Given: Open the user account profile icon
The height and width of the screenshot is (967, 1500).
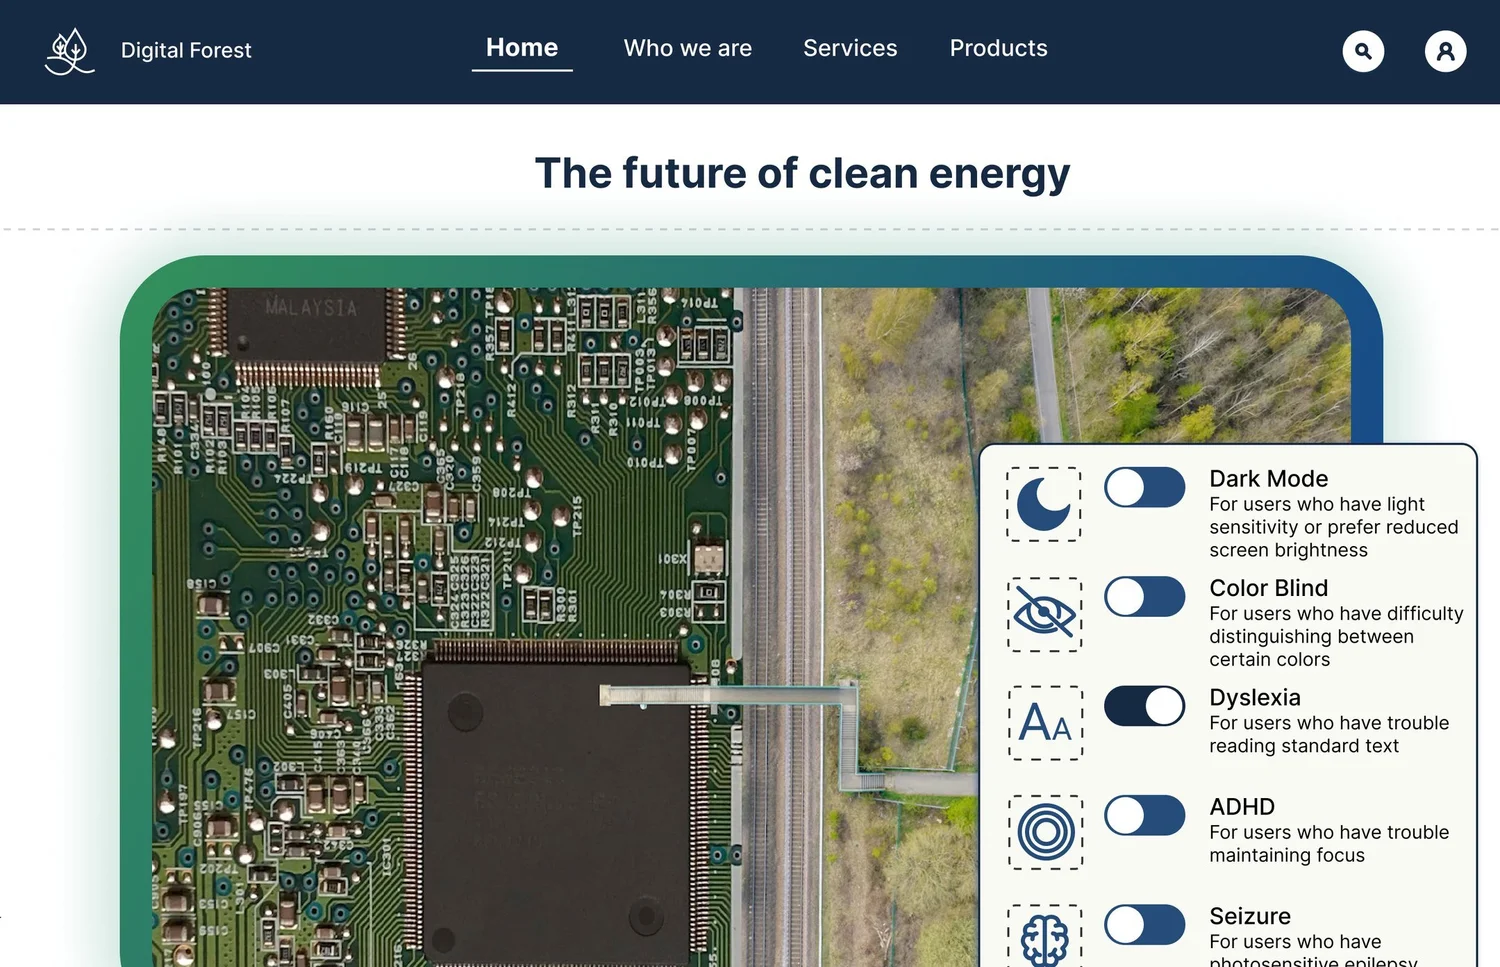Looking at the screenshot, I should coord(1445,51).
